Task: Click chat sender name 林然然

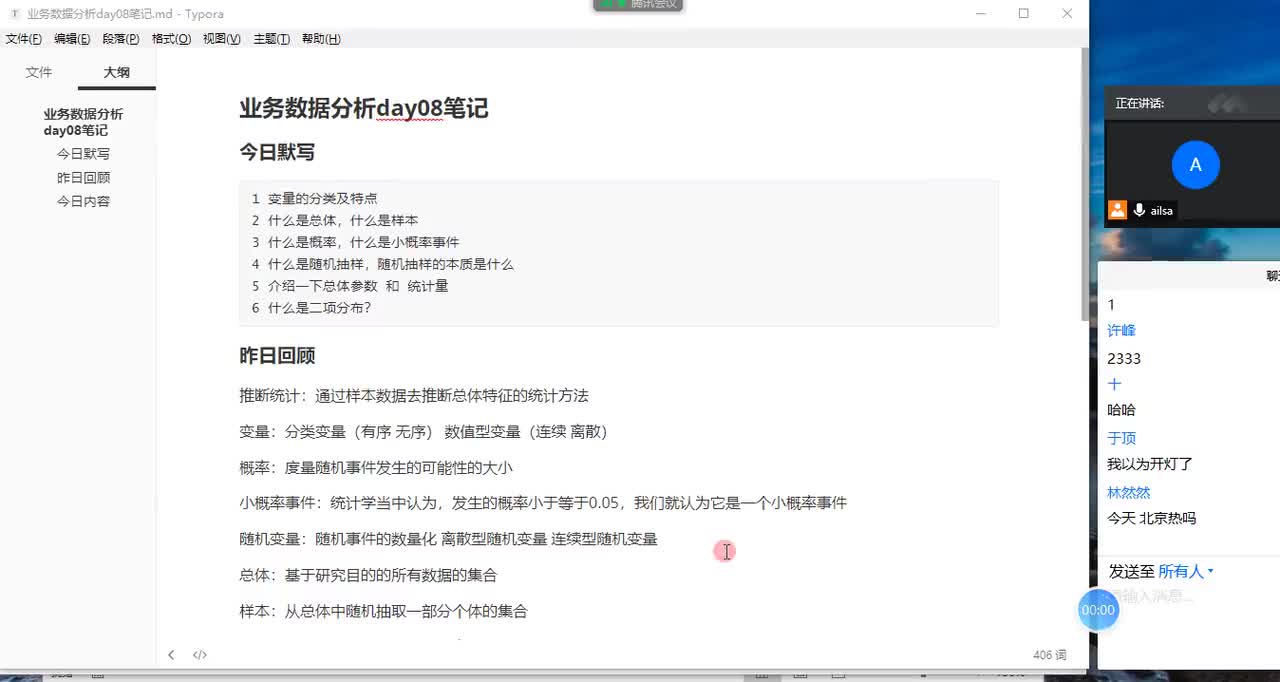Action: (x=1129, y=492)
